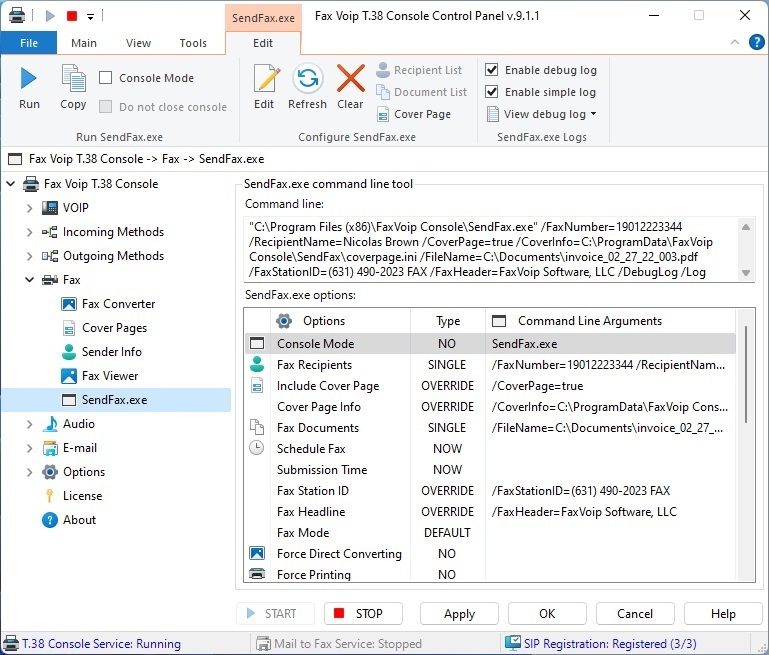Expand the E-mail tree node
The width and height of the screenshot is (769, 655).
click(29, 448)
